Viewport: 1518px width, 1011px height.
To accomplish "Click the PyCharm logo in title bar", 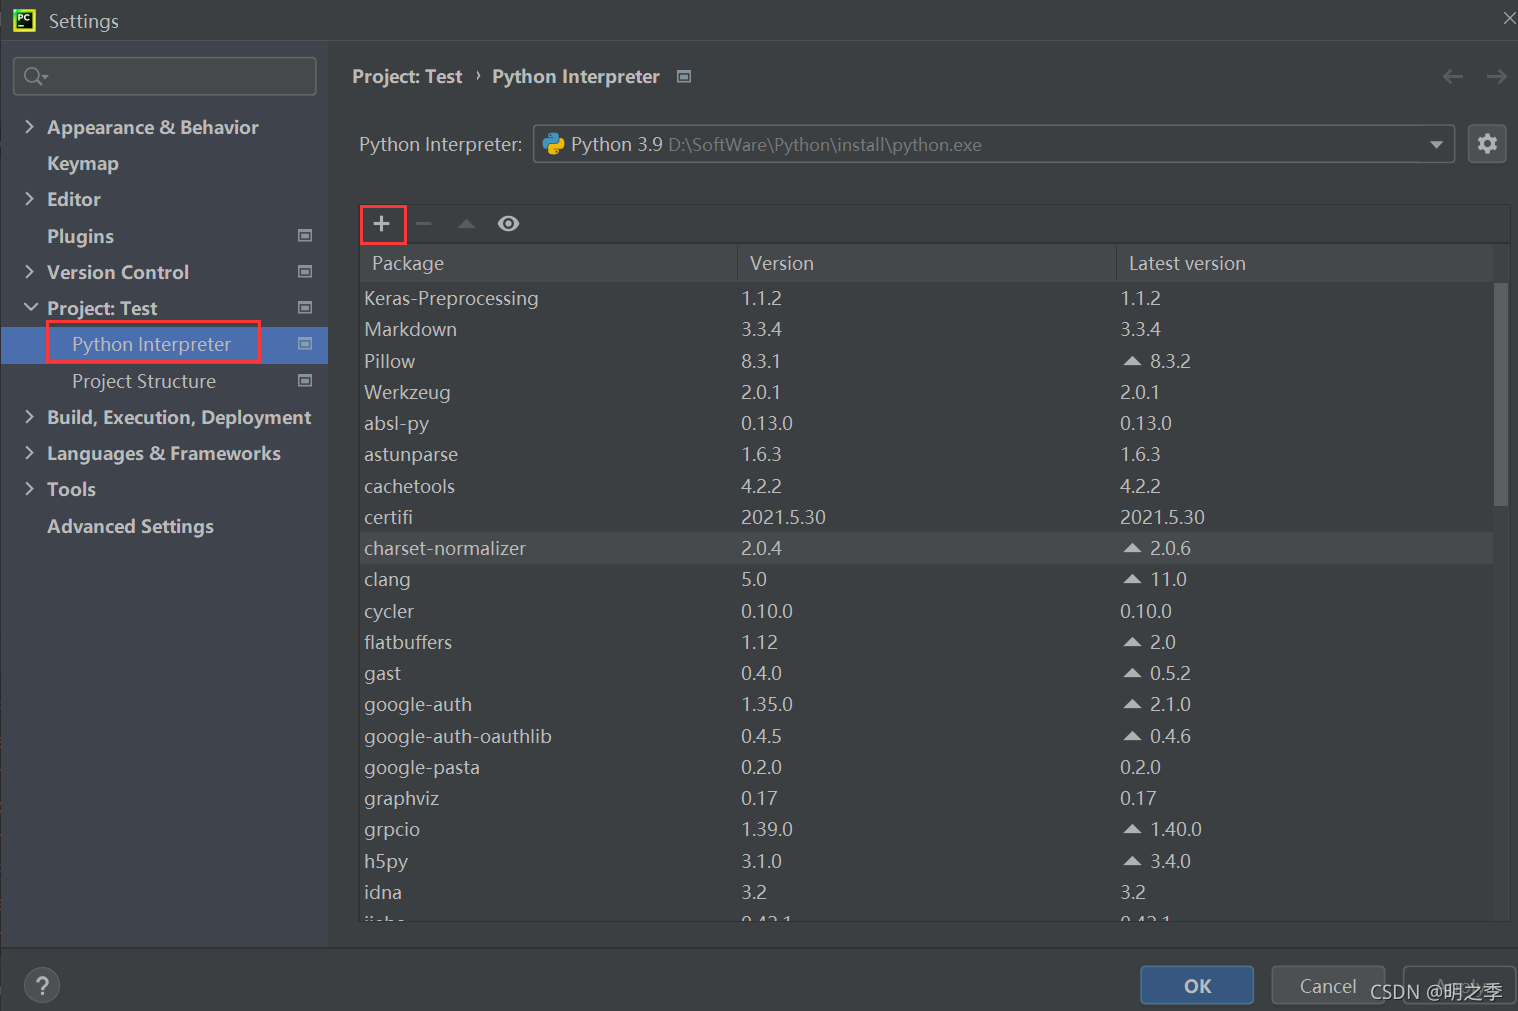I will click(24, 20).
